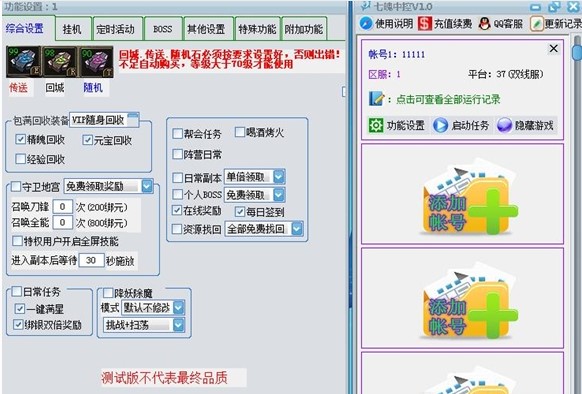Image resolution: width=582 pixels, height=394 pixels.
Task: Enable 日常副本 checkbox
Action: (178, 178)
